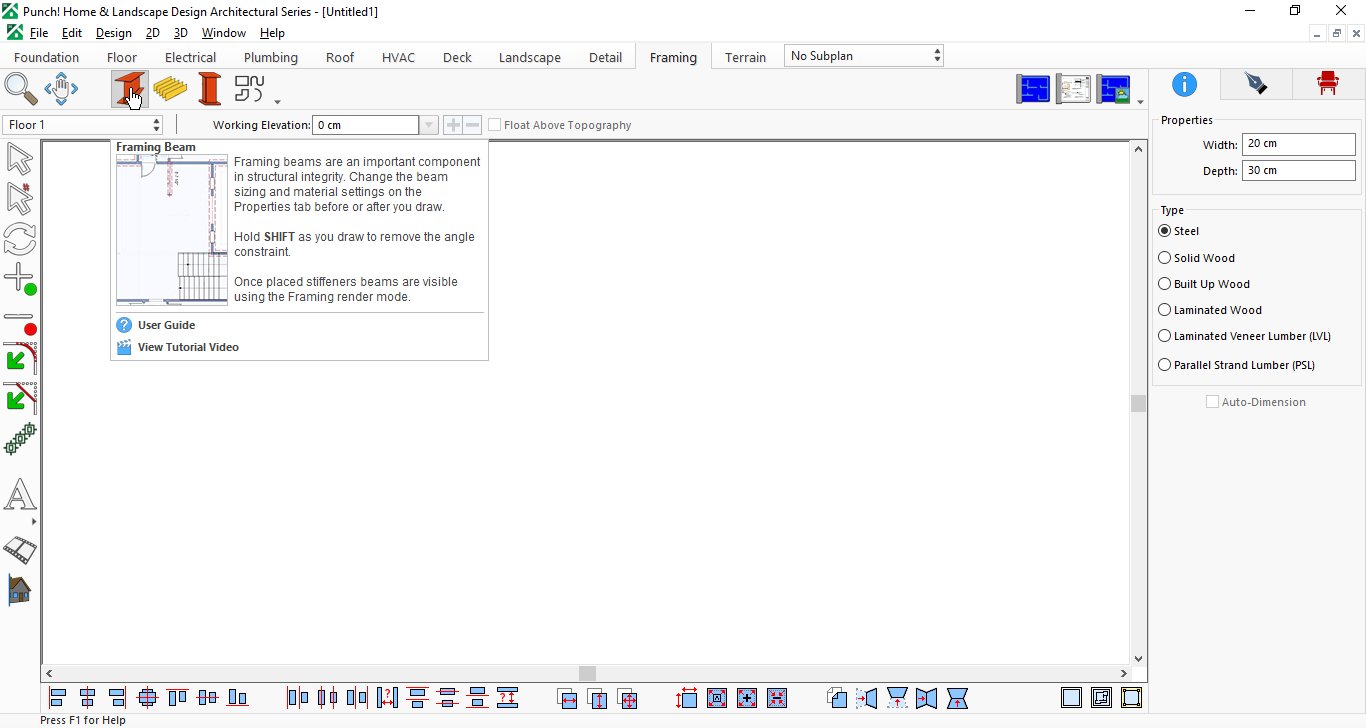Select the magnifying glass zoom tool
Image resolution: width=1366 pixels, height=728 pixels.
21,89
